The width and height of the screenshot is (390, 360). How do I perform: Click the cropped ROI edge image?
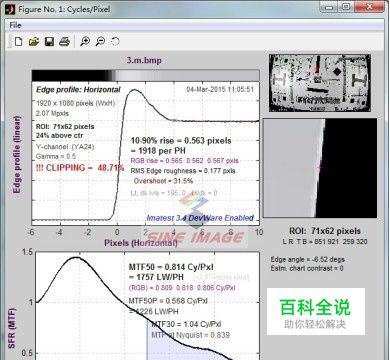click(x=320, y=168)
